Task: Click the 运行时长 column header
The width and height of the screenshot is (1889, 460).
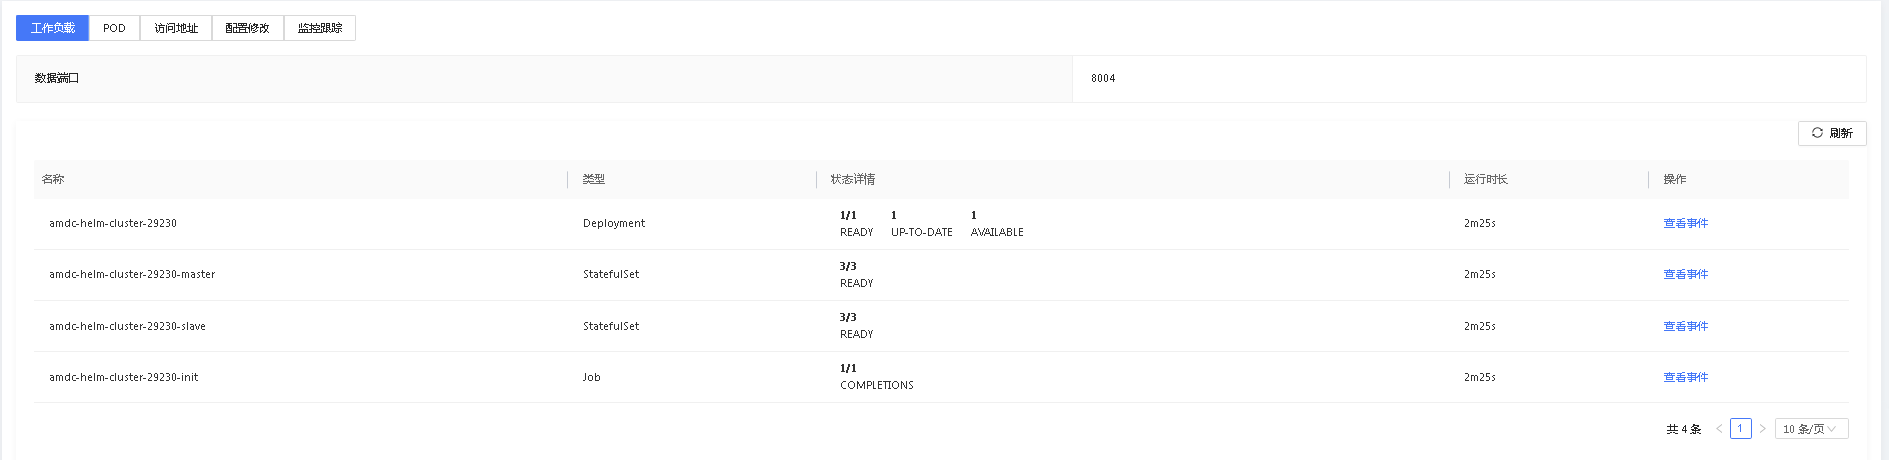Action: (x=1485, y=180)
